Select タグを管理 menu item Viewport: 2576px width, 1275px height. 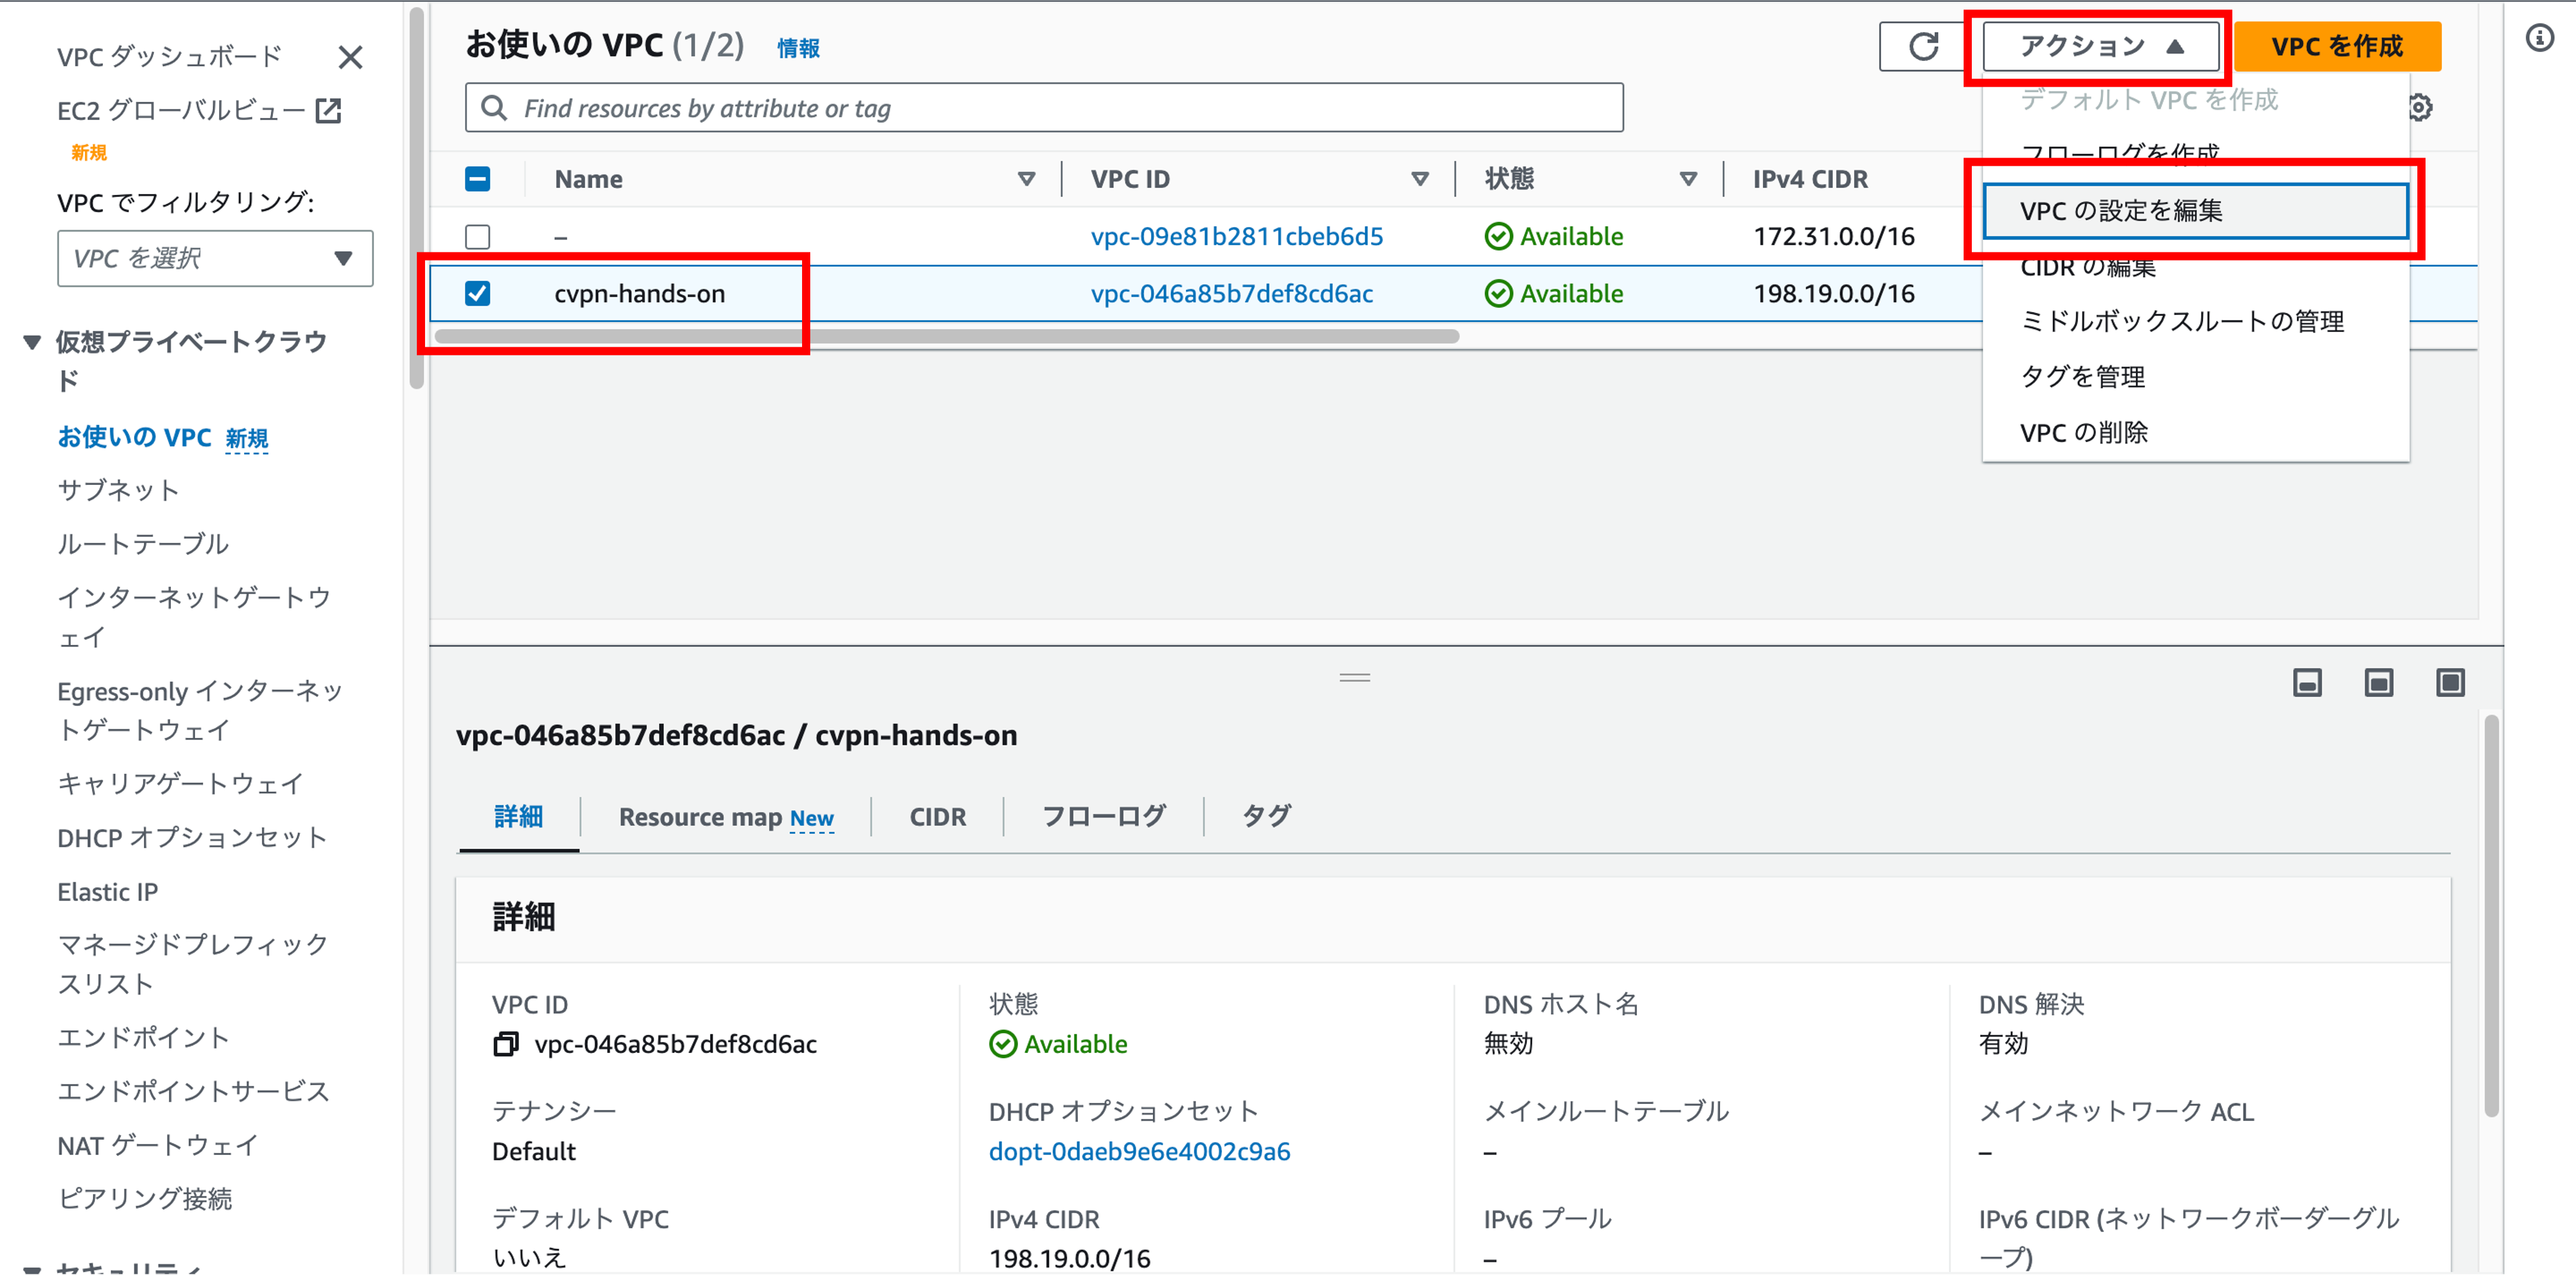click(2196, 377)
